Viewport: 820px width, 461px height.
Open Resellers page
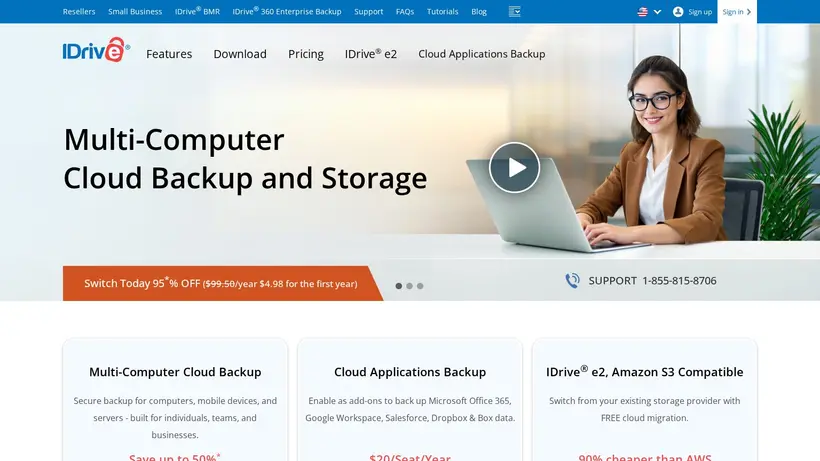click(x=79, y=11)
